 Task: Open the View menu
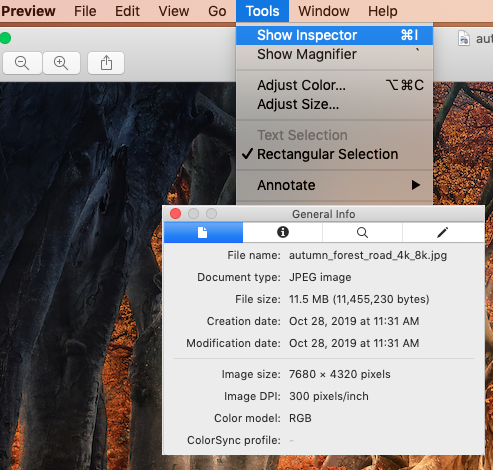point(174,11)
